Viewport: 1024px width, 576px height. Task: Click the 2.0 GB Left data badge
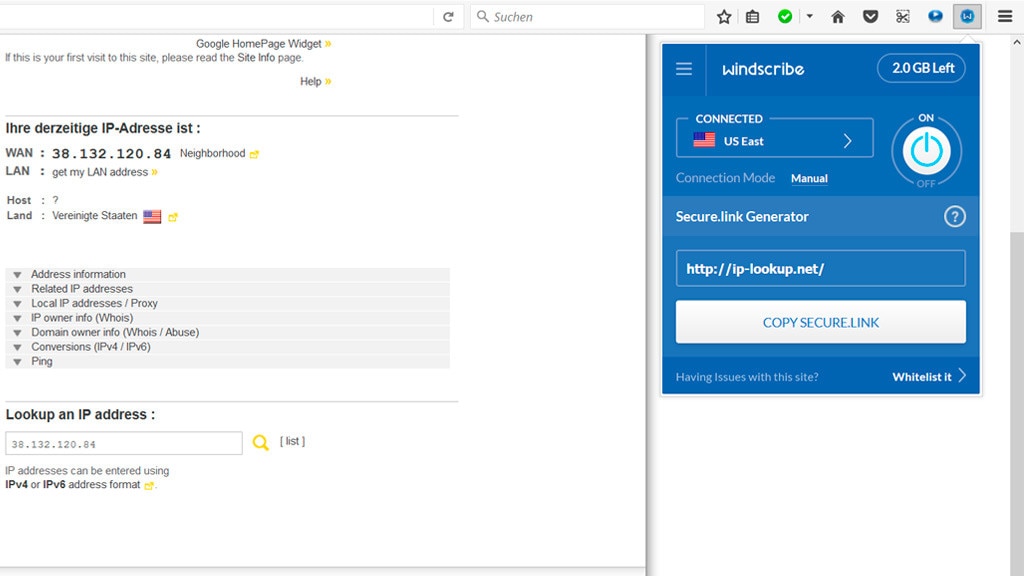pos(923,68)
